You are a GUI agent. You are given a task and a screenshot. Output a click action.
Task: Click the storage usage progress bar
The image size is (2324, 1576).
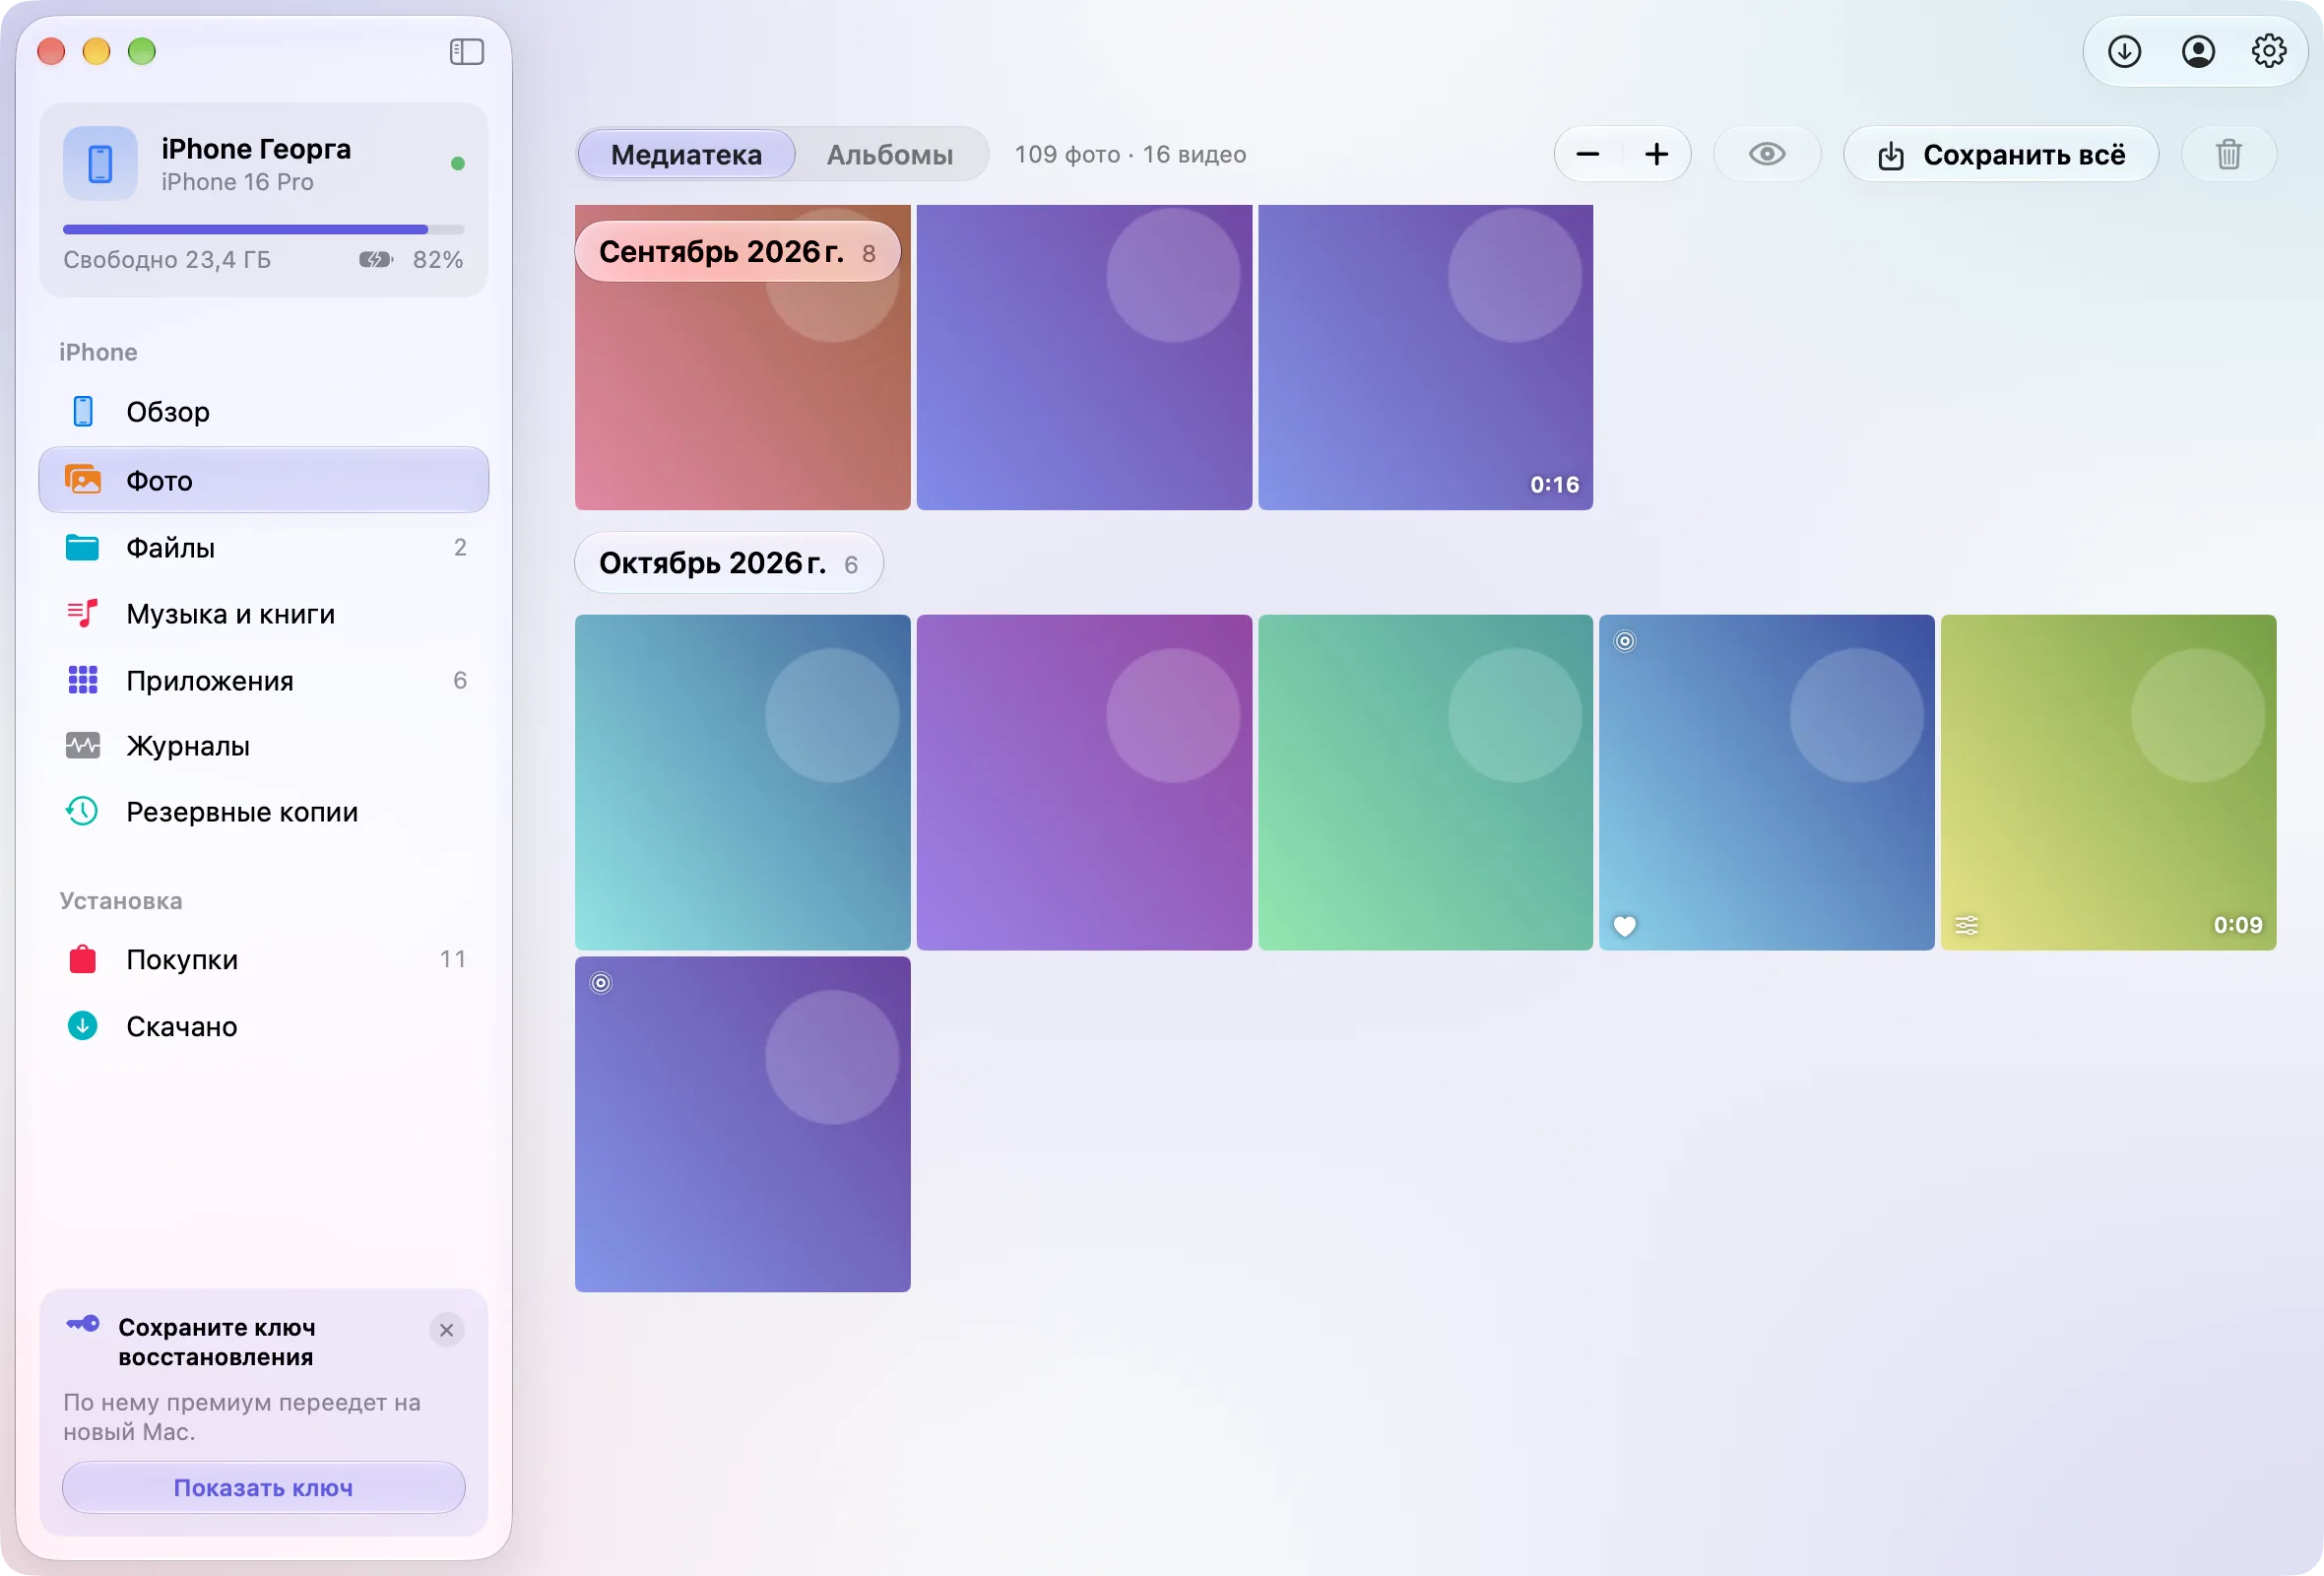[264, 229]
